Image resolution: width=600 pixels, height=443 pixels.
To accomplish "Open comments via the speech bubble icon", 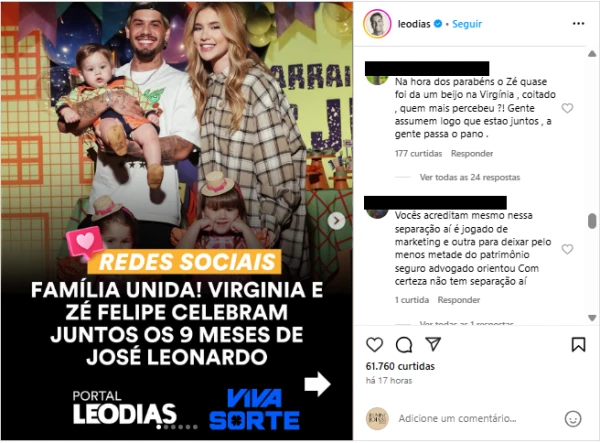I will tap(404, 345).
